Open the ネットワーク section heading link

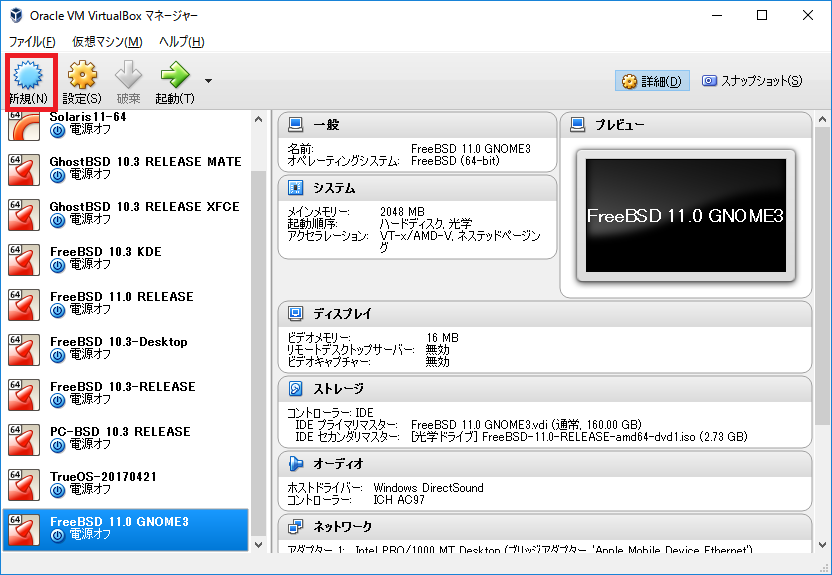point(342,527)
